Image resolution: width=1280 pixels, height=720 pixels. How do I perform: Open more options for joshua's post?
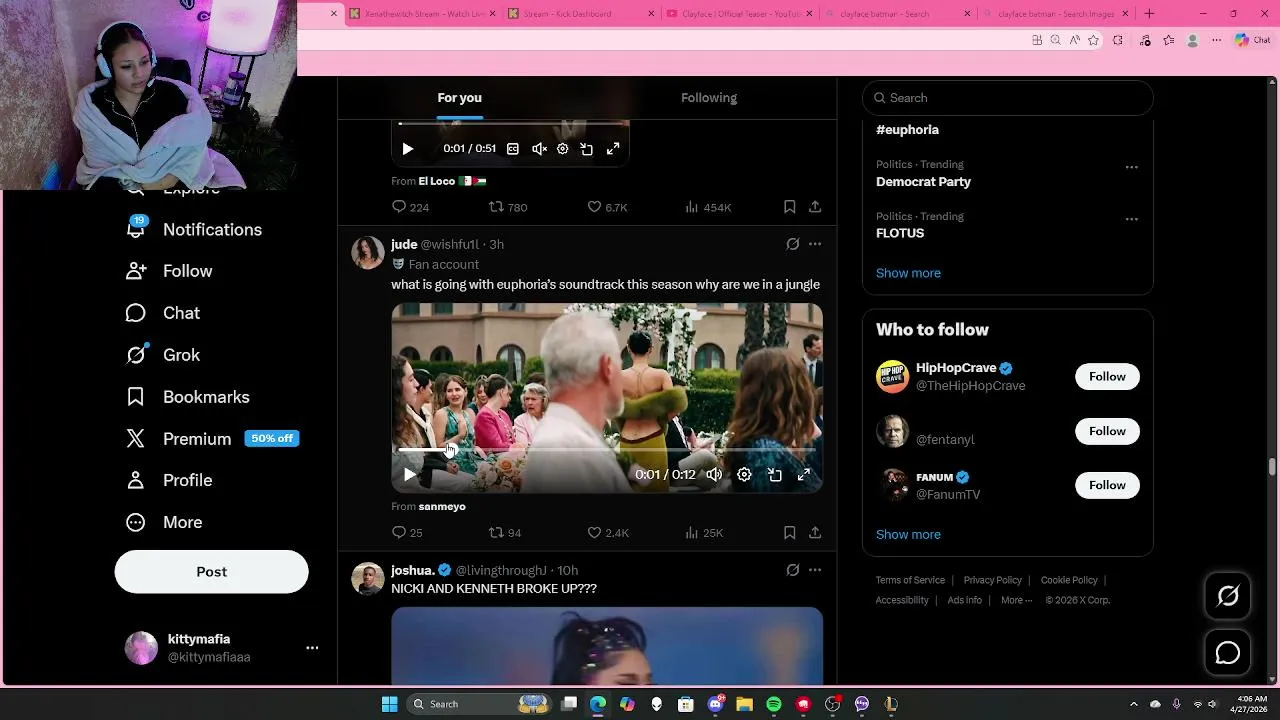click(815, 570)
